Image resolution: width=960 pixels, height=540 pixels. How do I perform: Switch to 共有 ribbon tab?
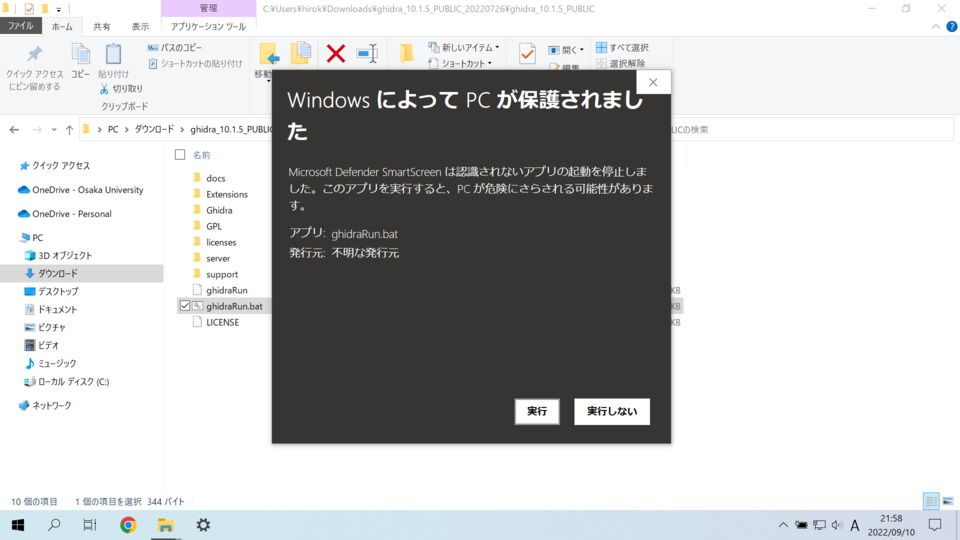point(102,26)
